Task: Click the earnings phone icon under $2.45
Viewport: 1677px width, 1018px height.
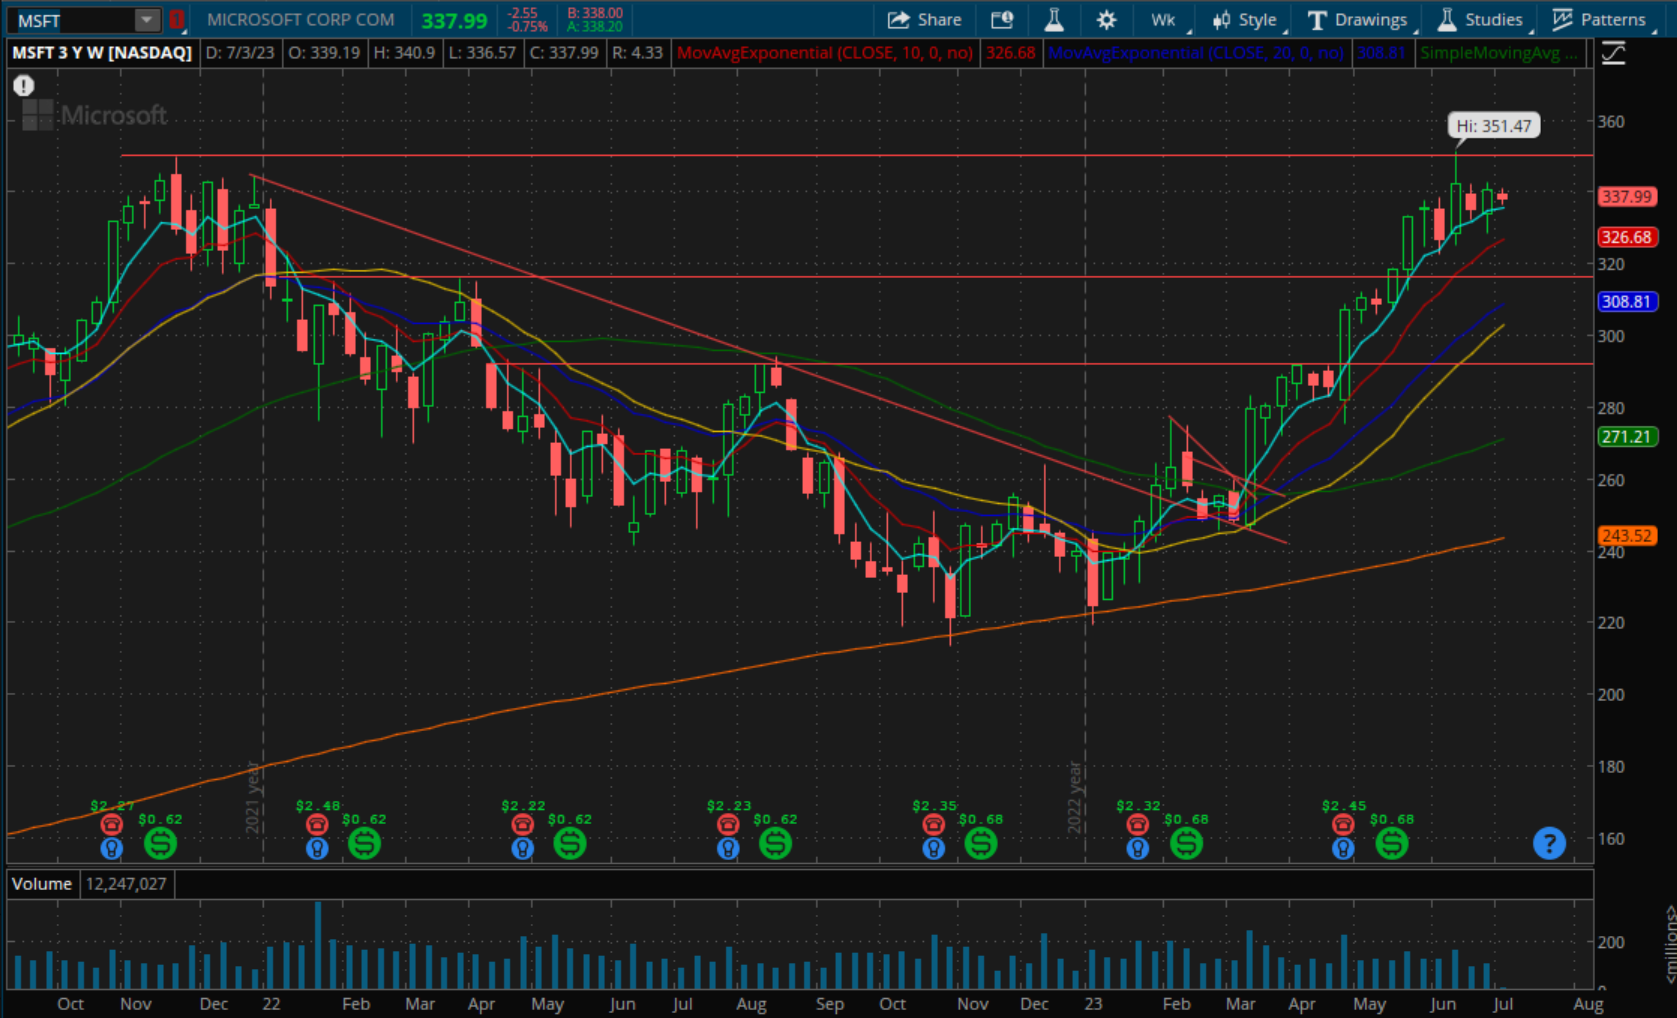Action: click(x=1343, y=824)
